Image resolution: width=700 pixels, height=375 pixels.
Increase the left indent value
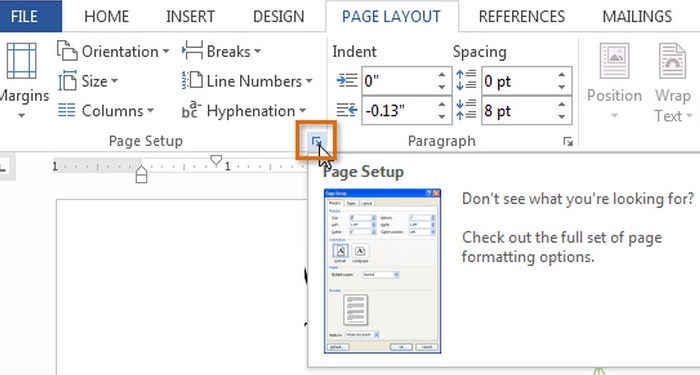[442, 75]
